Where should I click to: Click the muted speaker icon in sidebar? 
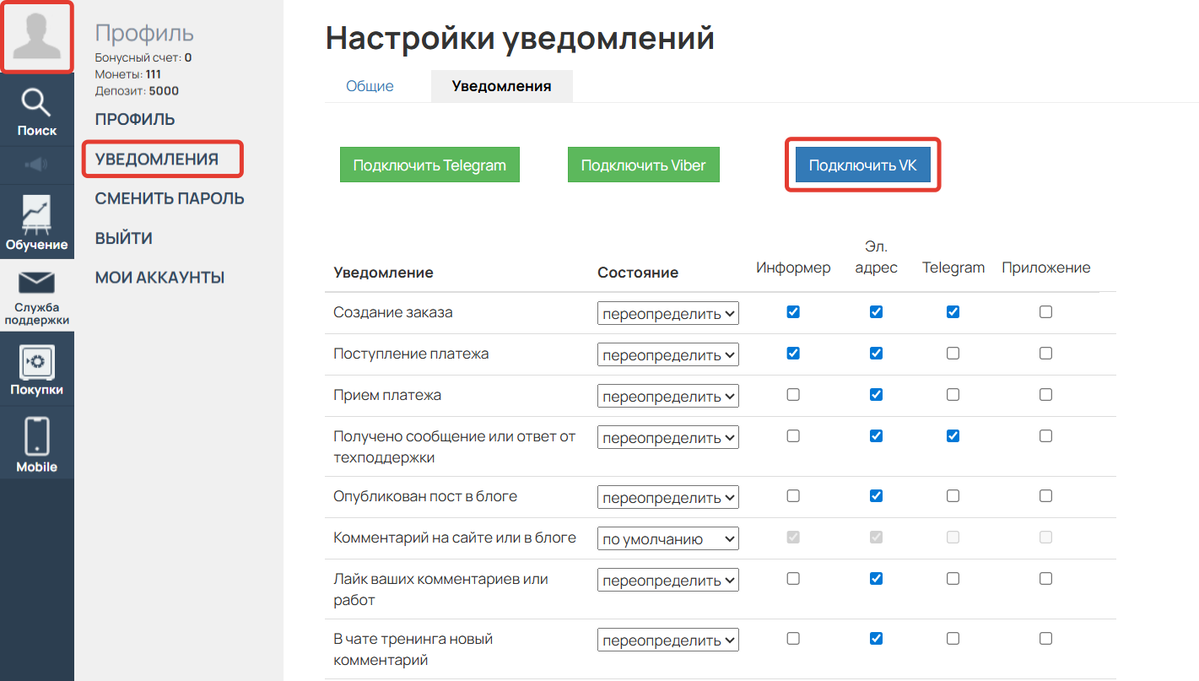[x=37, y=163]
